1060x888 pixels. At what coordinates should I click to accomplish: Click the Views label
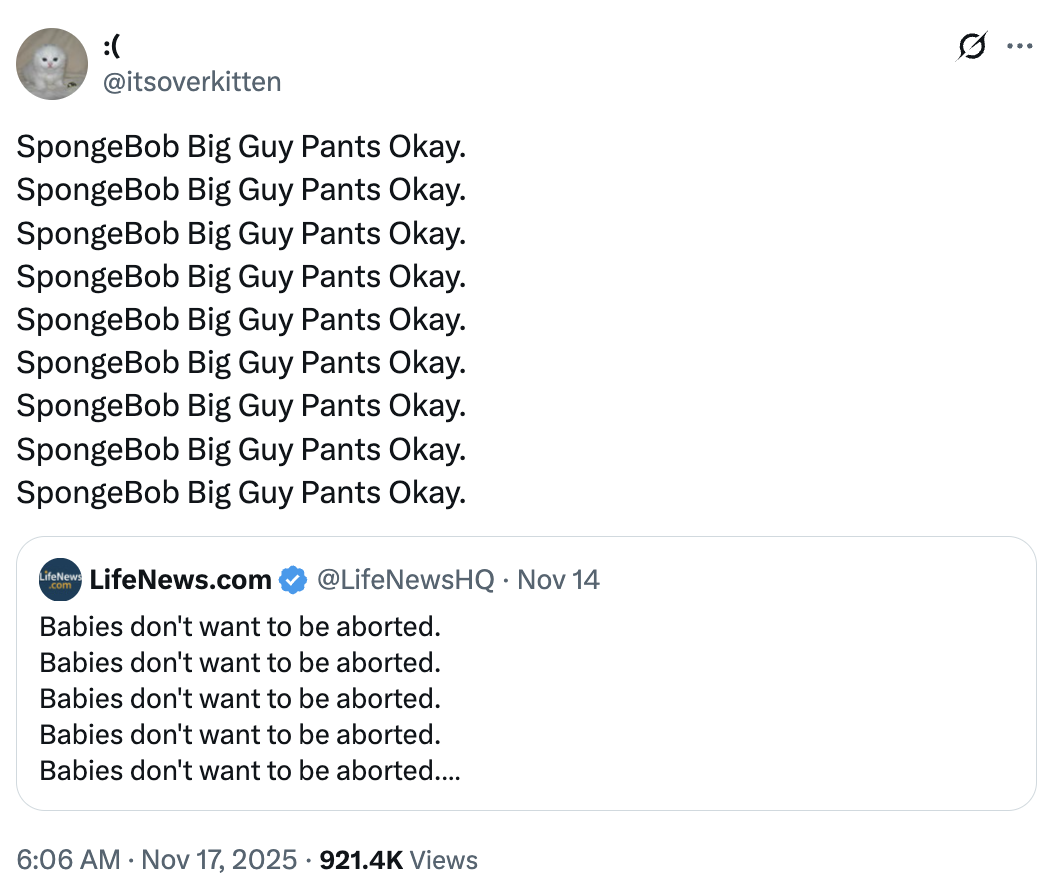[x=444, y=860]
